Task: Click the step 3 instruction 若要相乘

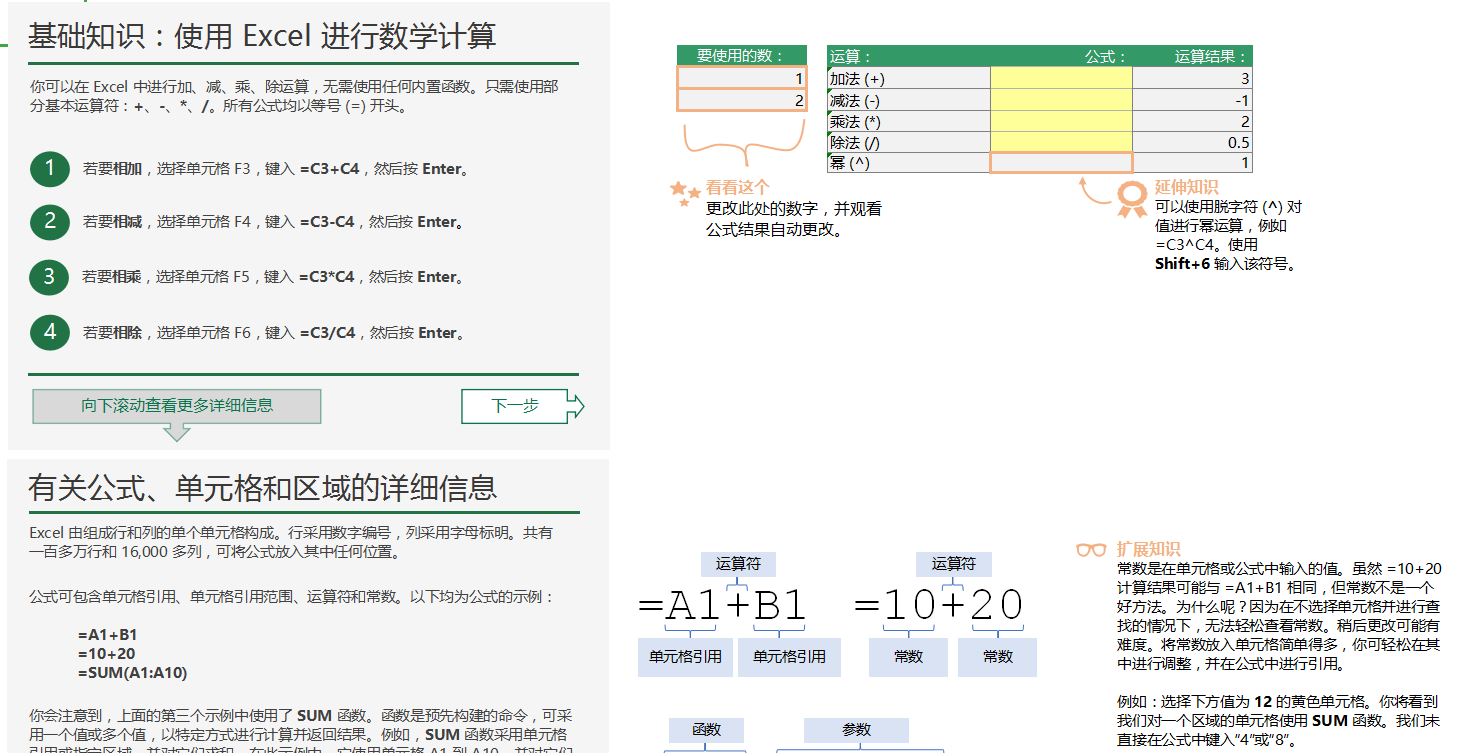Action: (x=275, y=277)
